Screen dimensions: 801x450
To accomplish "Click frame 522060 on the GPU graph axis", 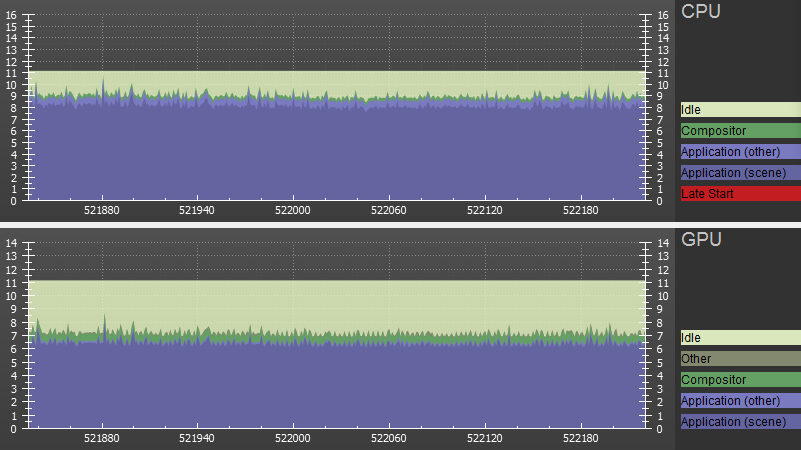I will 387,438.
